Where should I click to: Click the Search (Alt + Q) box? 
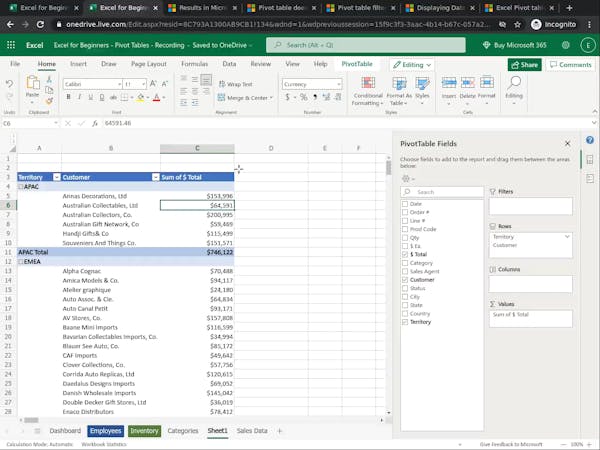click(x=366, y=45)
